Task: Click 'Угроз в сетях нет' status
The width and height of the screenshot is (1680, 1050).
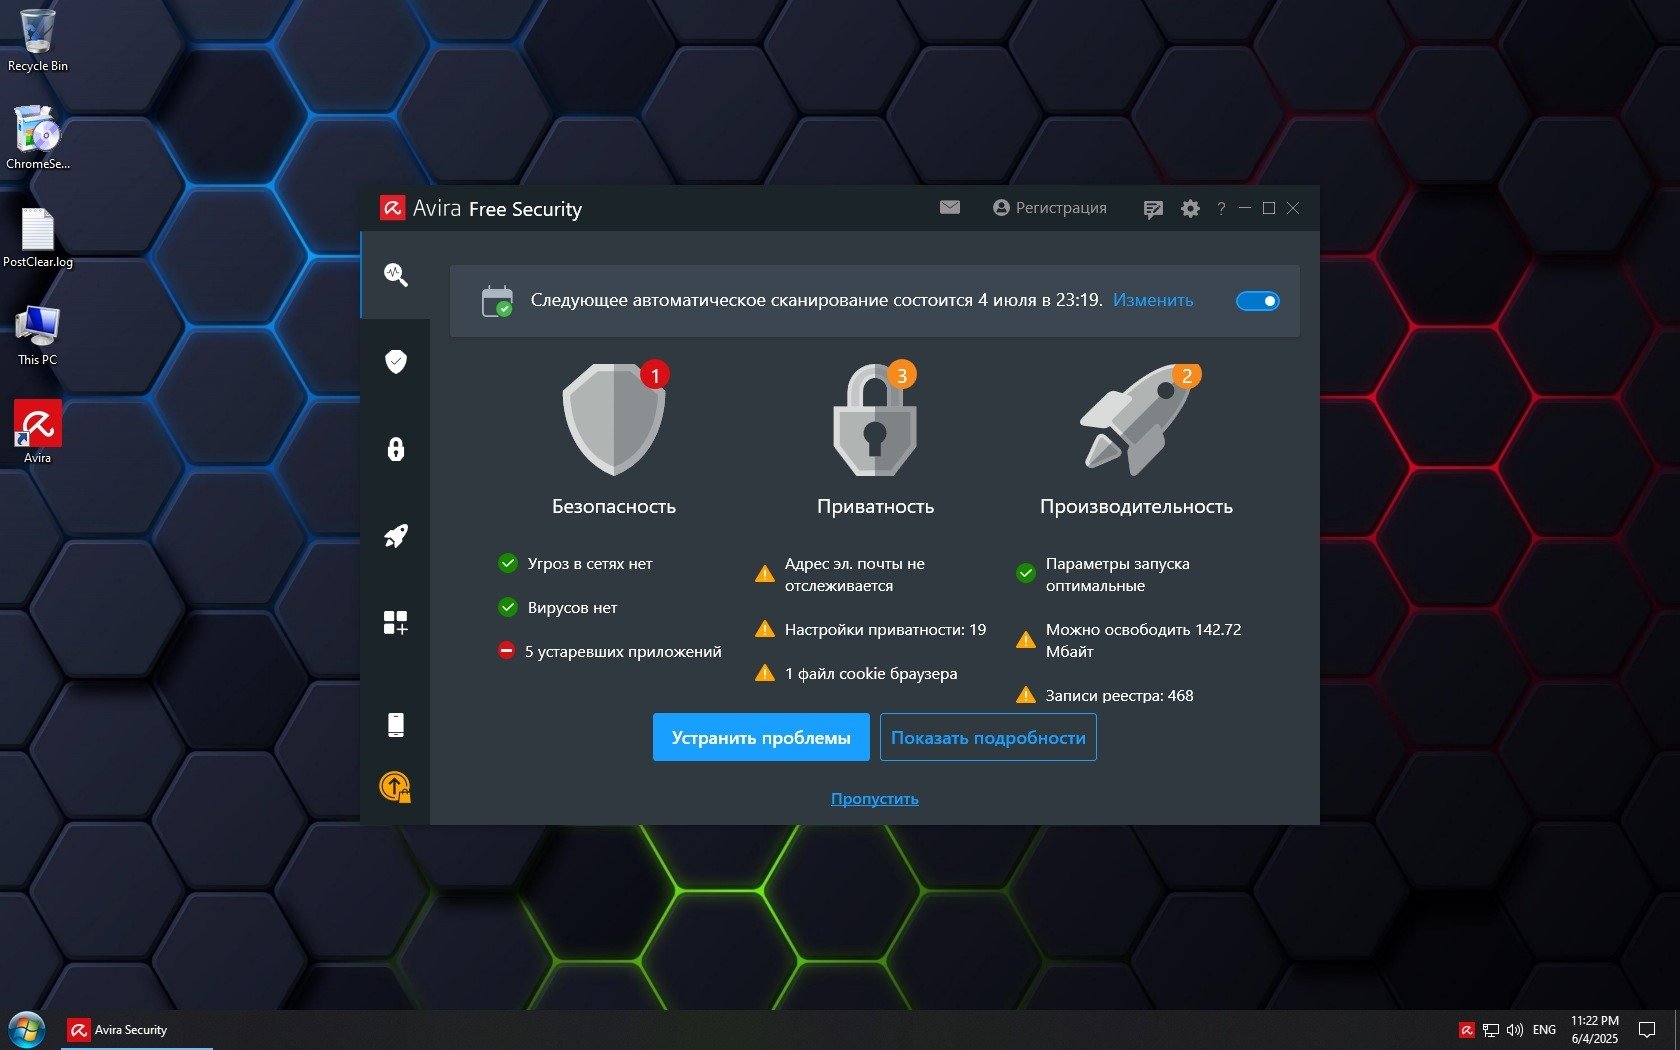Action: (575, 564)
